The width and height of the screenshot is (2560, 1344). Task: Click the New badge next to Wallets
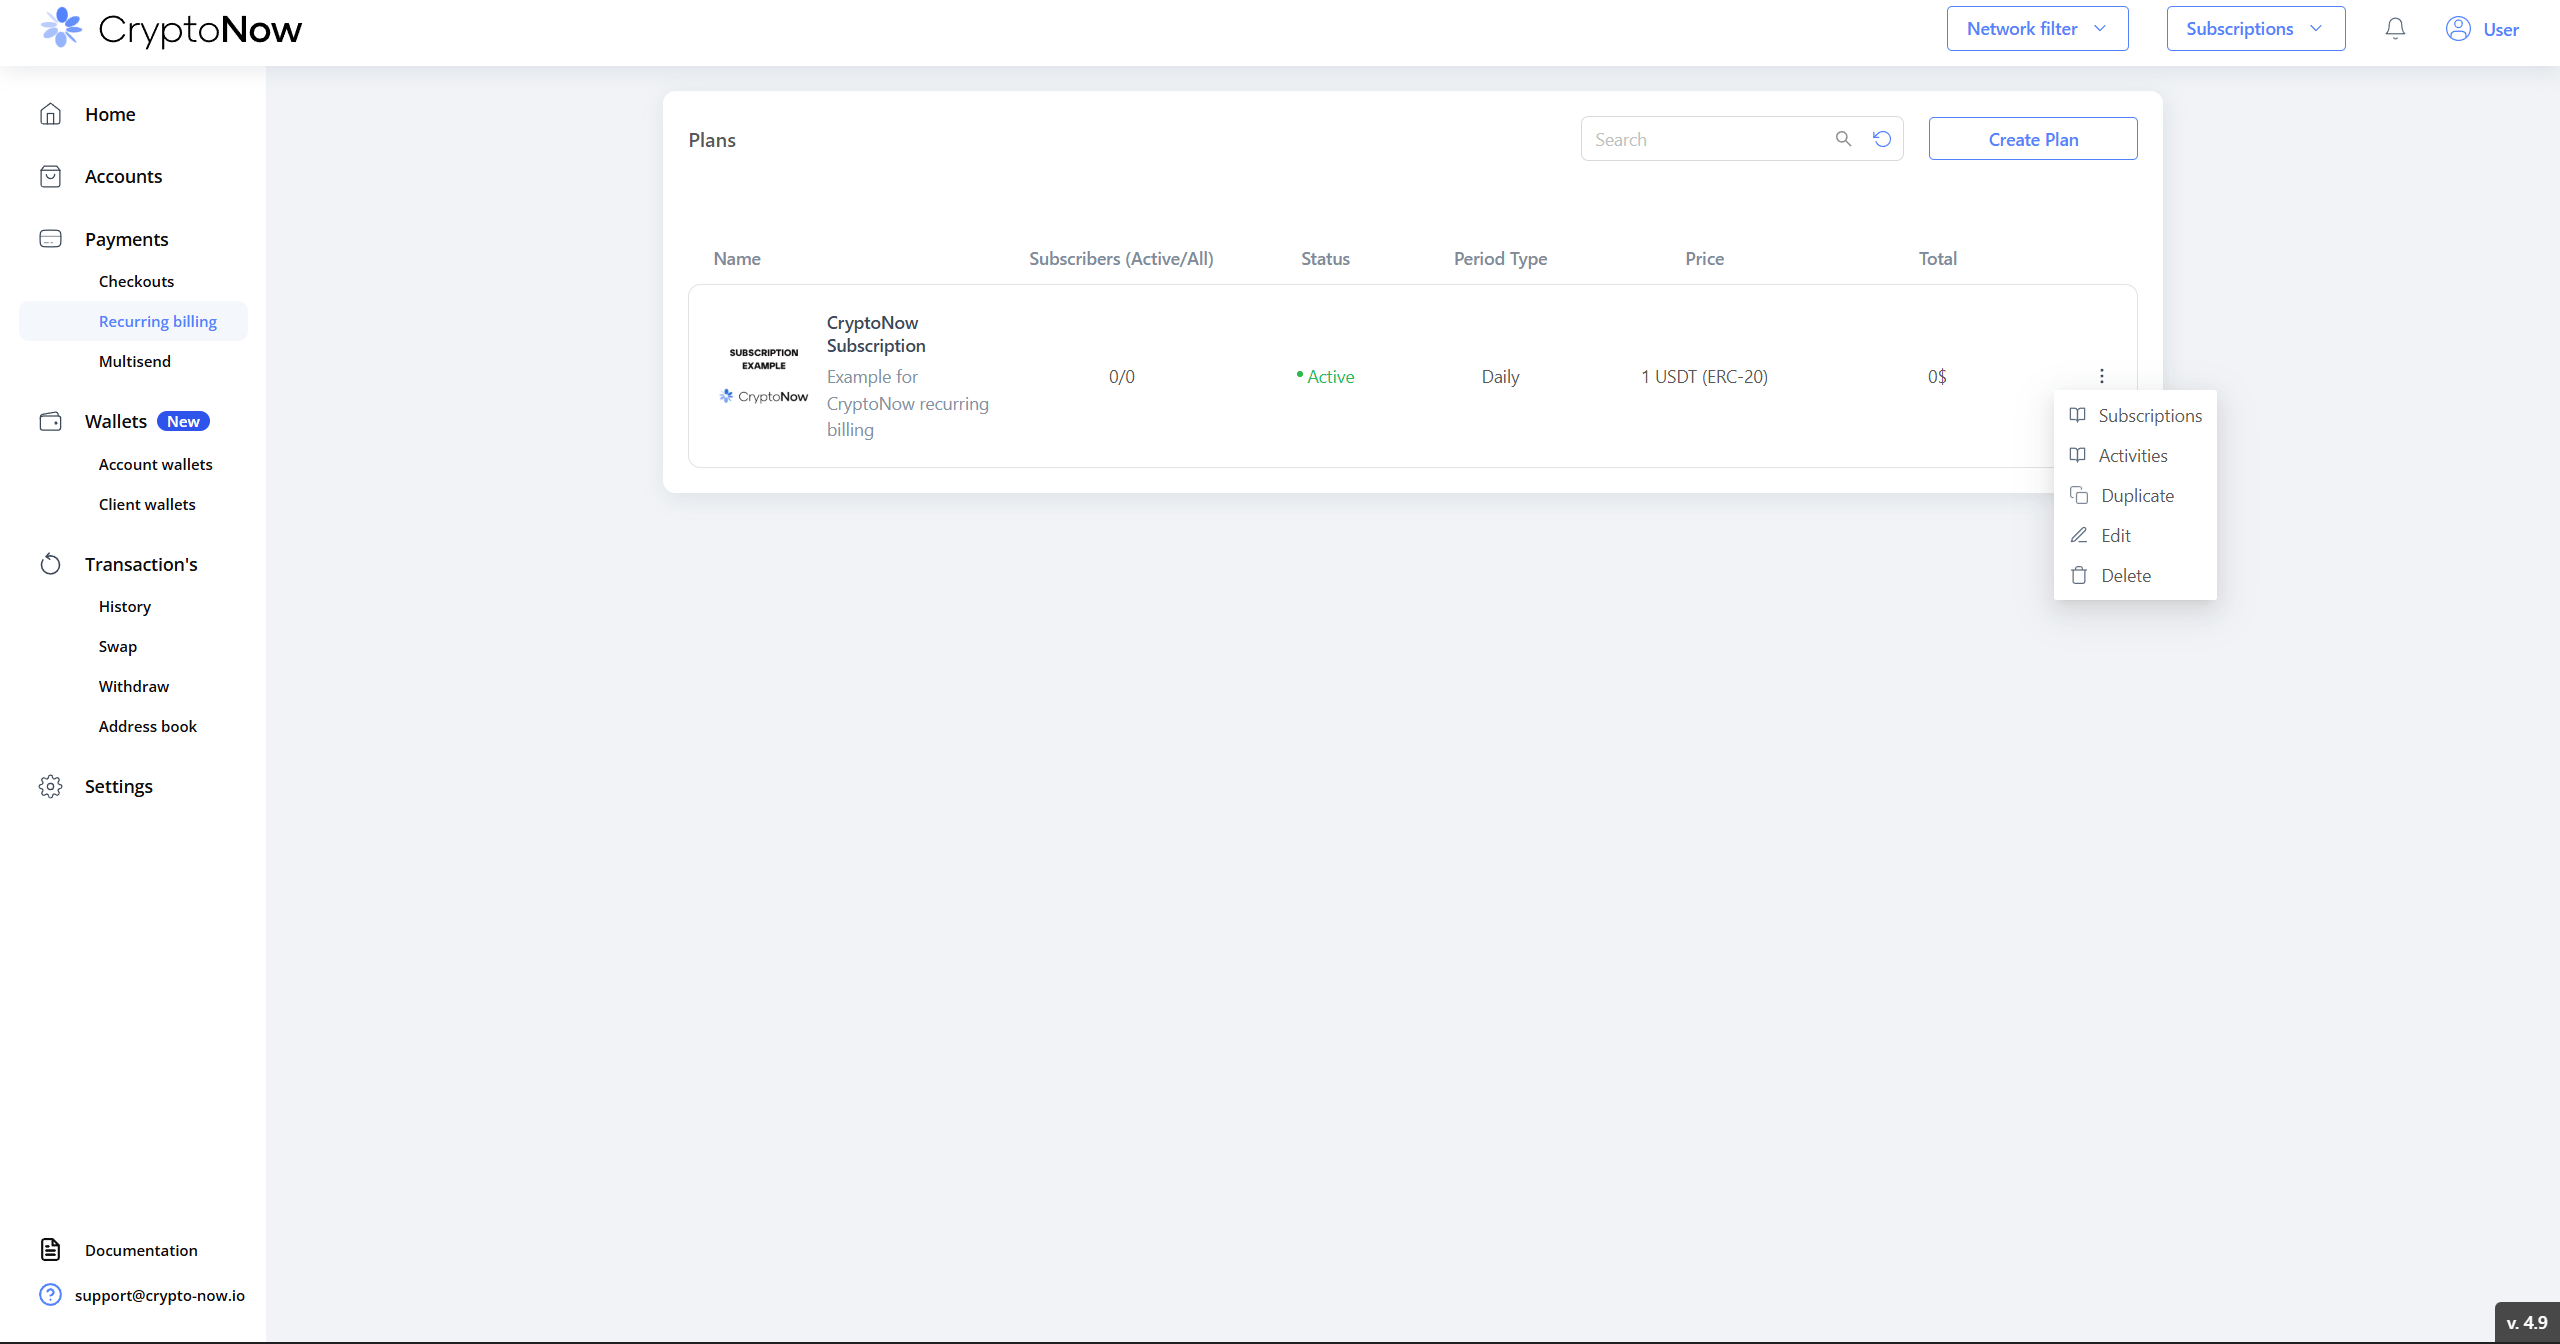coord(183,421)
